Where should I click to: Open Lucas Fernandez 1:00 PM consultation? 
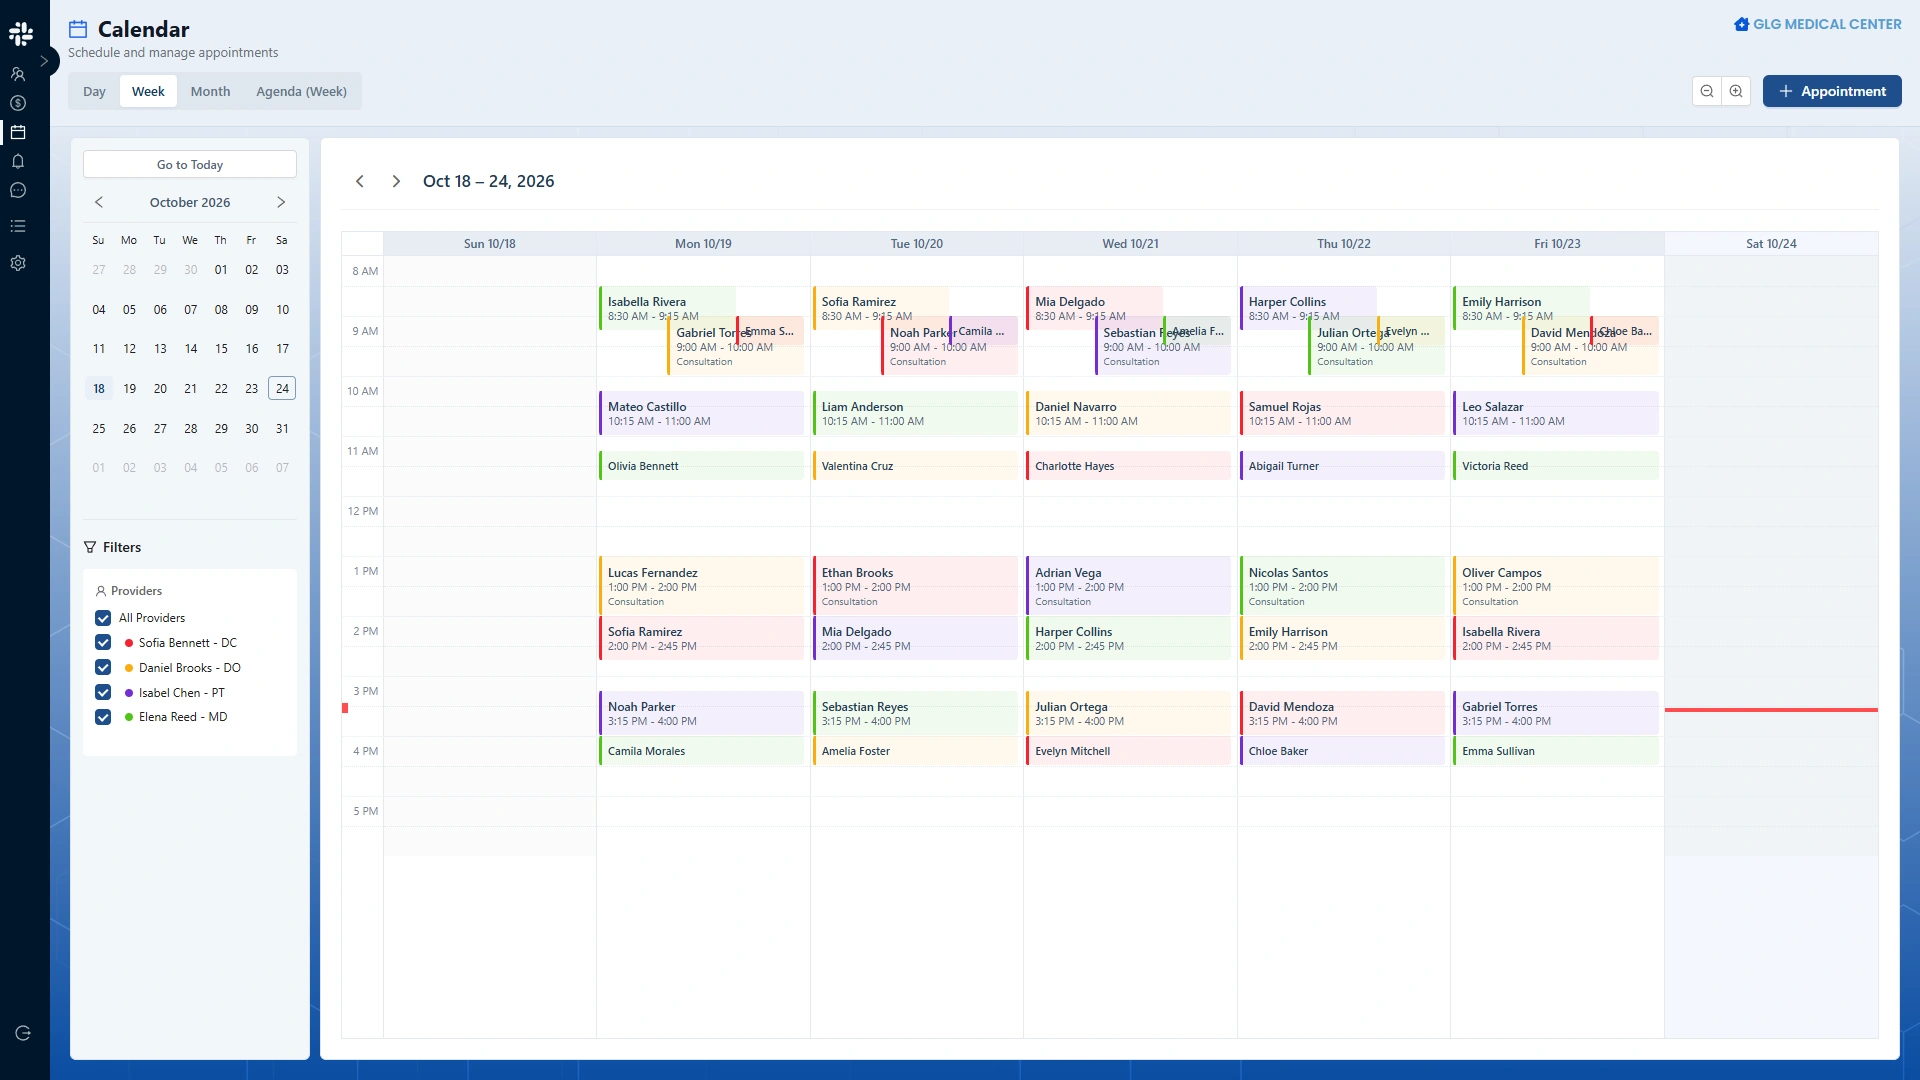point(701,586)
